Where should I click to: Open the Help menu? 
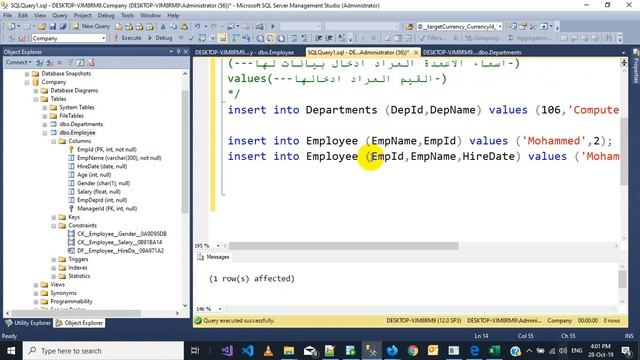tap(173, 16)
